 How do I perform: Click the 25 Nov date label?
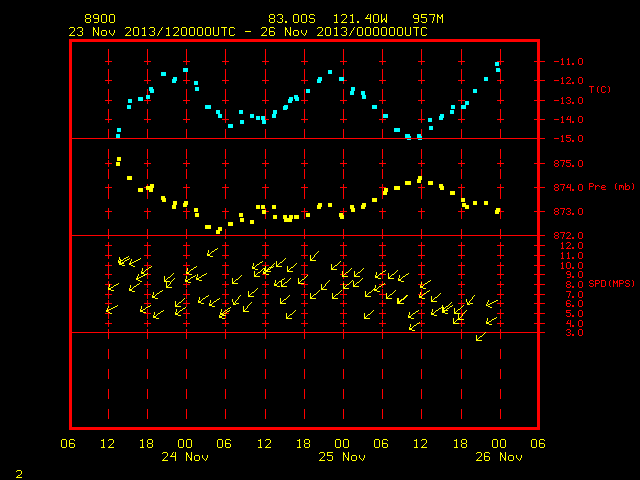pos(342,457)
